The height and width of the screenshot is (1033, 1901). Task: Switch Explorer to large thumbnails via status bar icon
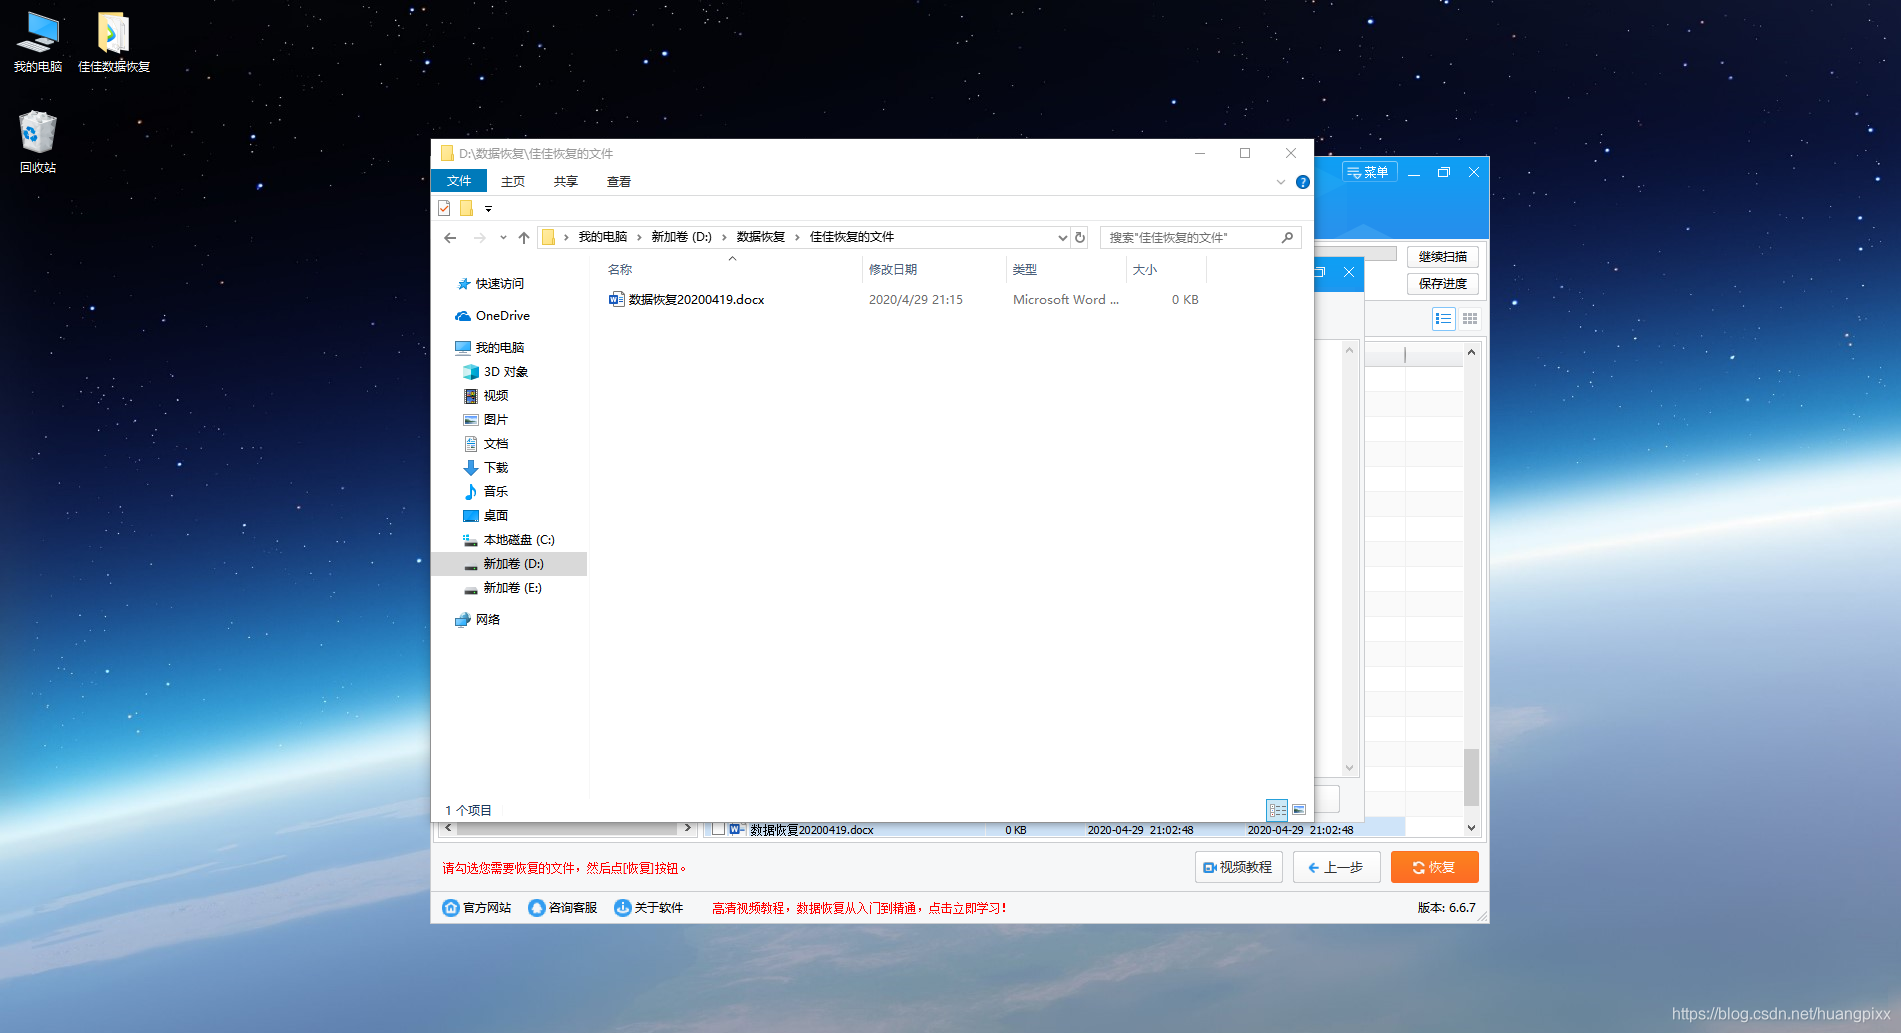point(1299,810)
